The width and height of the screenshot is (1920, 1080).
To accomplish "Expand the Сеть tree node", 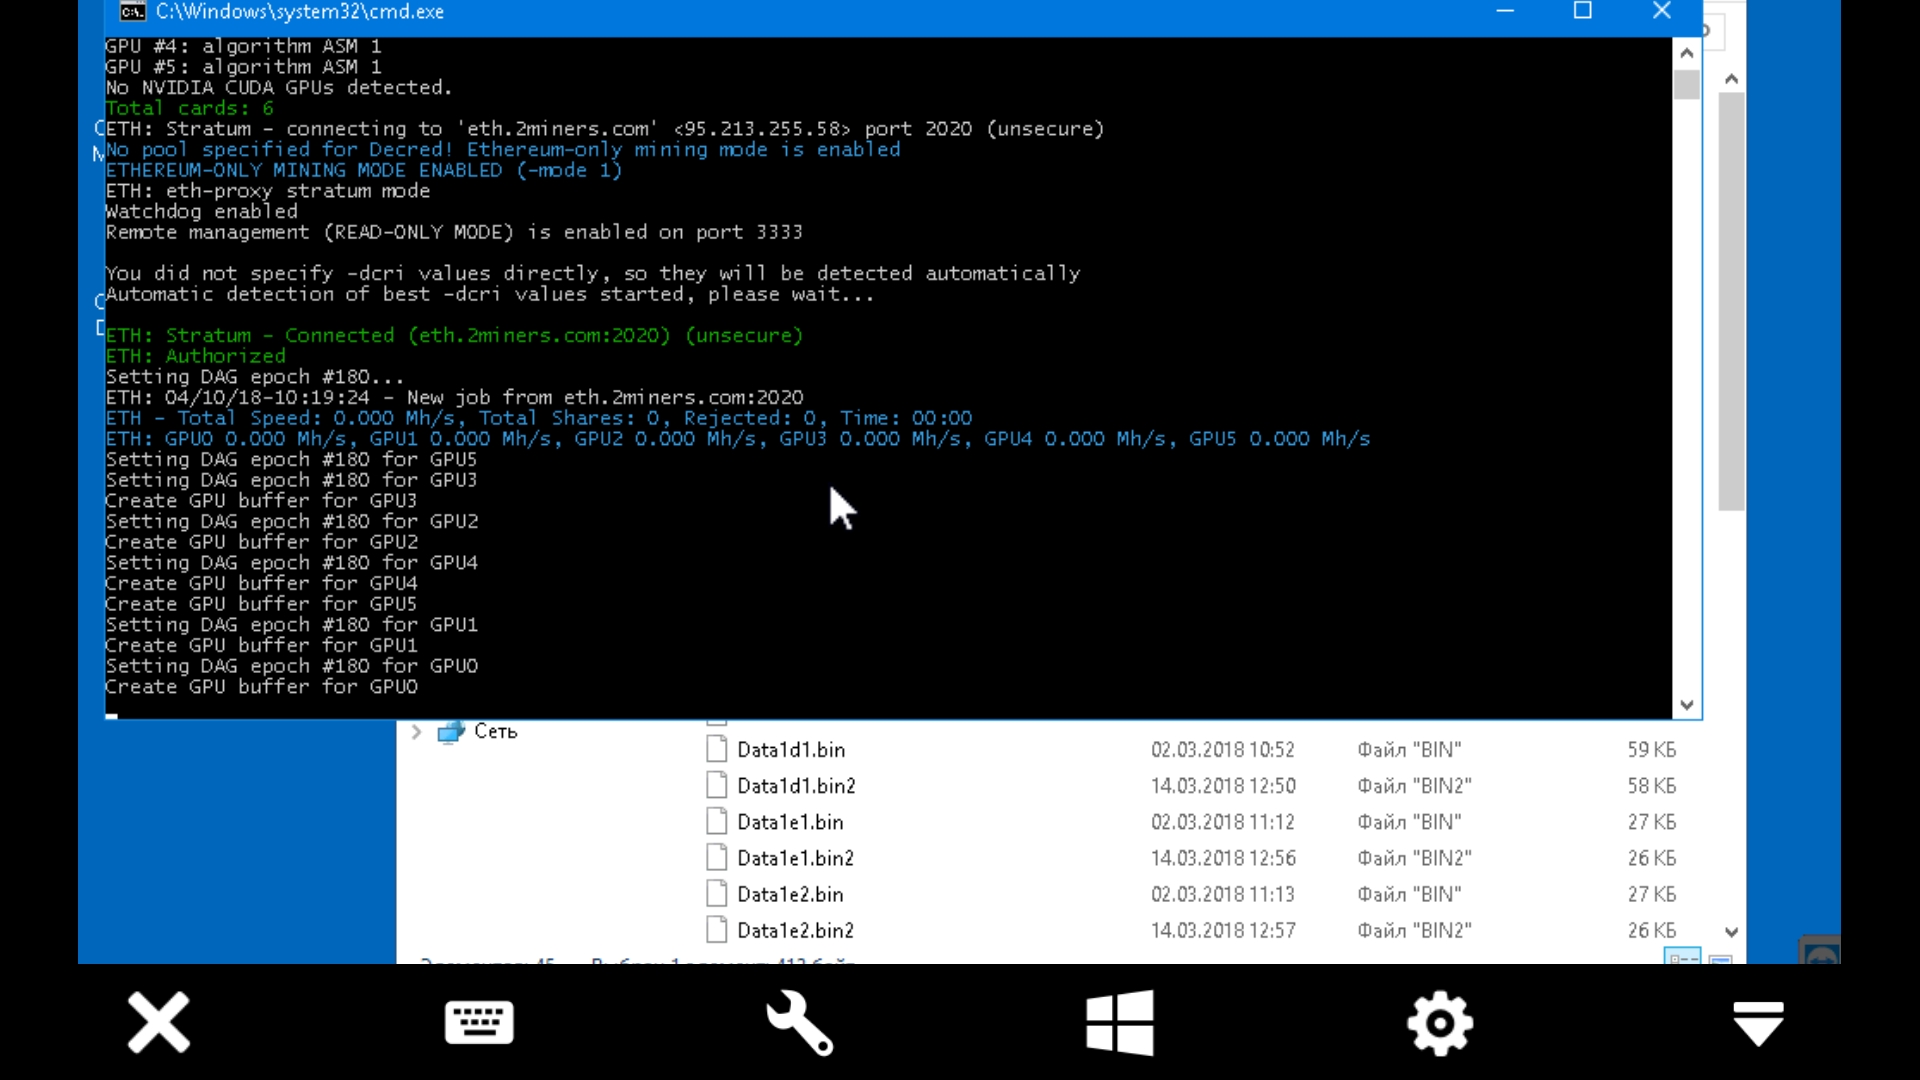I will 417,732.
